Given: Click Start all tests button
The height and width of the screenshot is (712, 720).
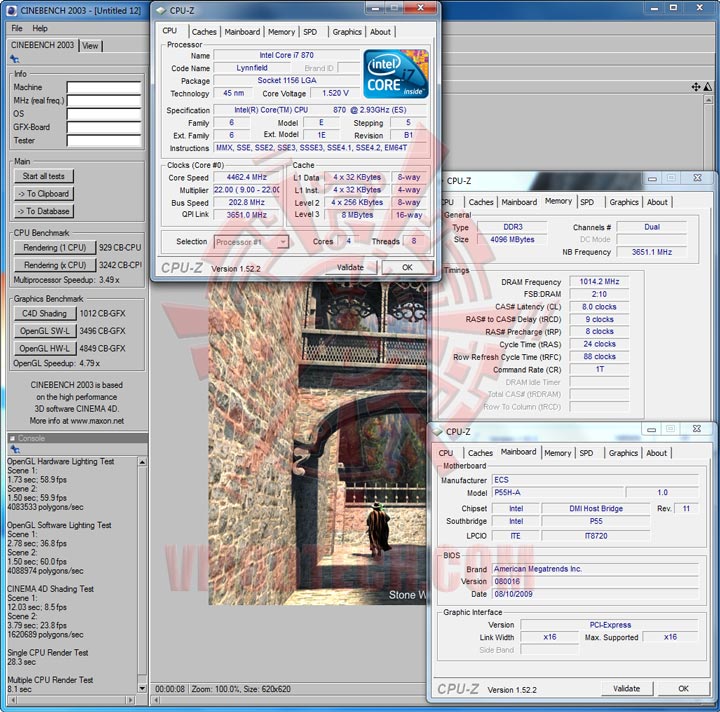Looking at the screenshot, I should coord(44,176).
